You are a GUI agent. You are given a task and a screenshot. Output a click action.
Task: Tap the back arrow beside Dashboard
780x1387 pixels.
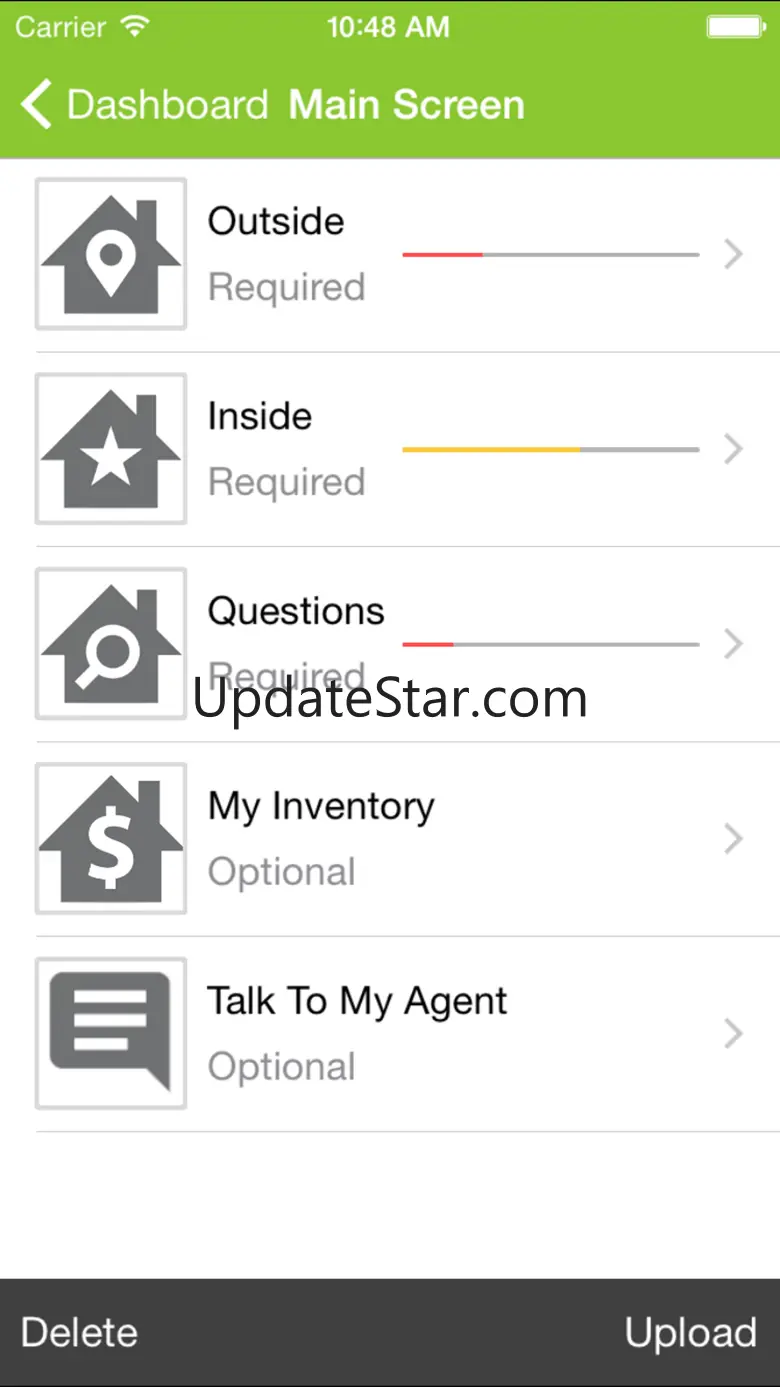click(x=36, y=105)
